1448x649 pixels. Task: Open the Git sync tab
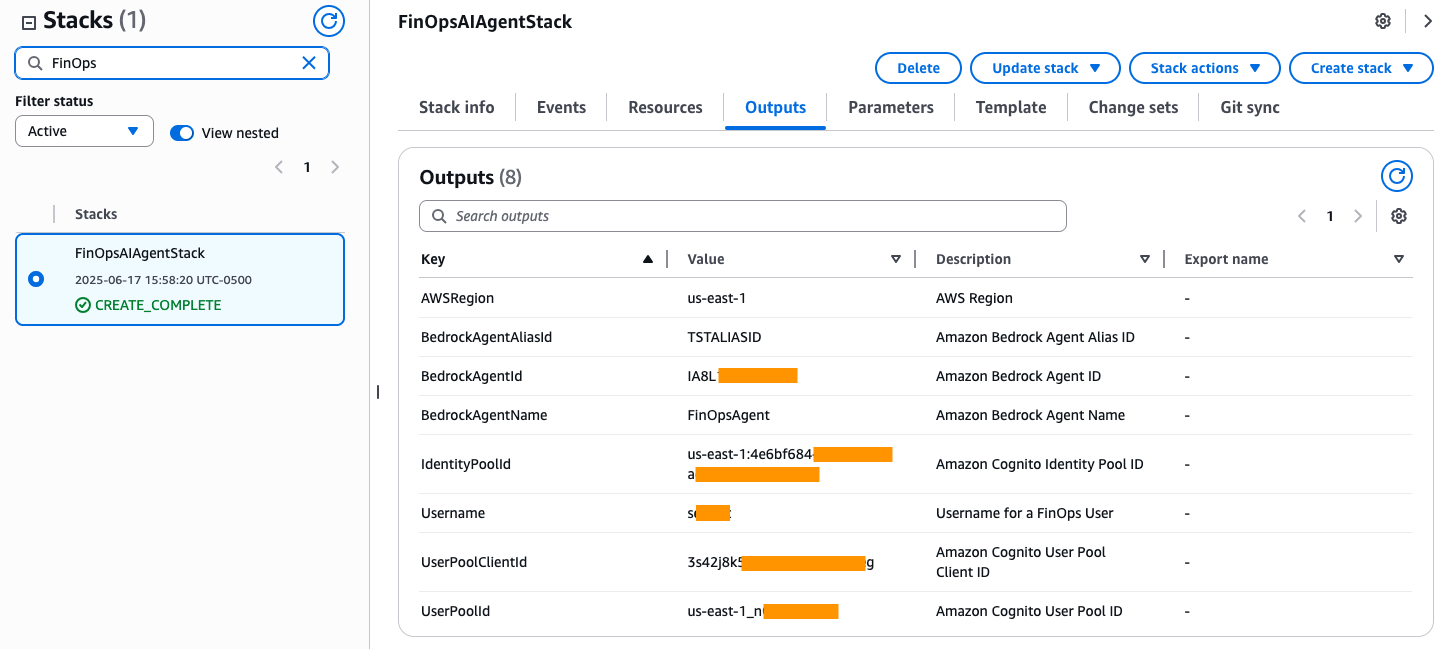pos(1250,107)
